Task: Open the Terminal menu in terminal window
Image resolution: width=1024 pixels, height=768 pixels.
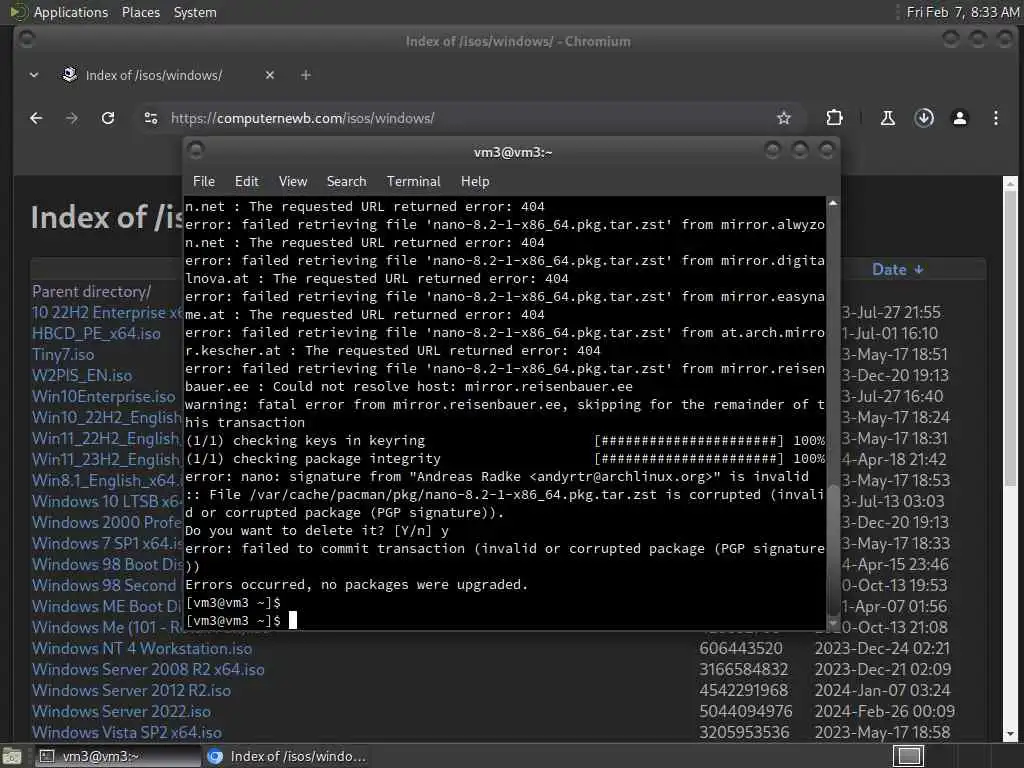Action: pyautogui.click(x=413, y=182)
